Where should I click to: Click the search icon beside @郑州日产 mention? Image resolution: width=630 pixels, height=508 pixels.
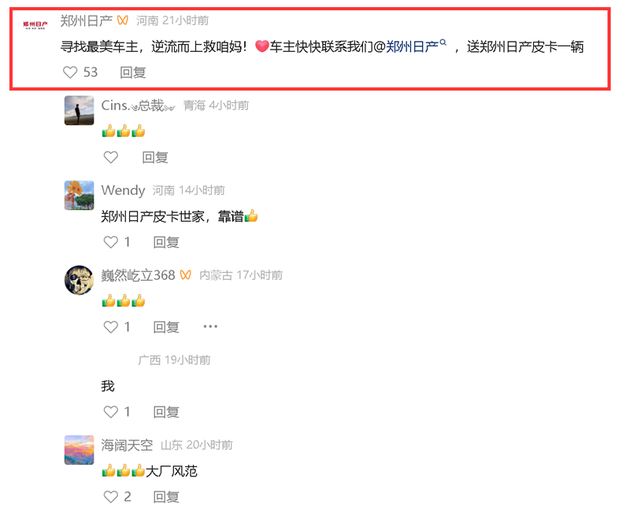443,42
